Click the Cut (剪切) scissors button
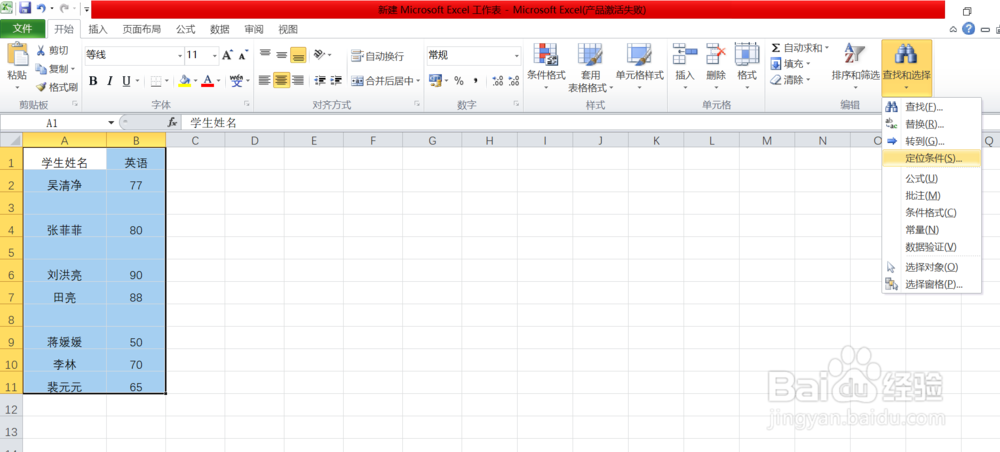 (52, 50)
